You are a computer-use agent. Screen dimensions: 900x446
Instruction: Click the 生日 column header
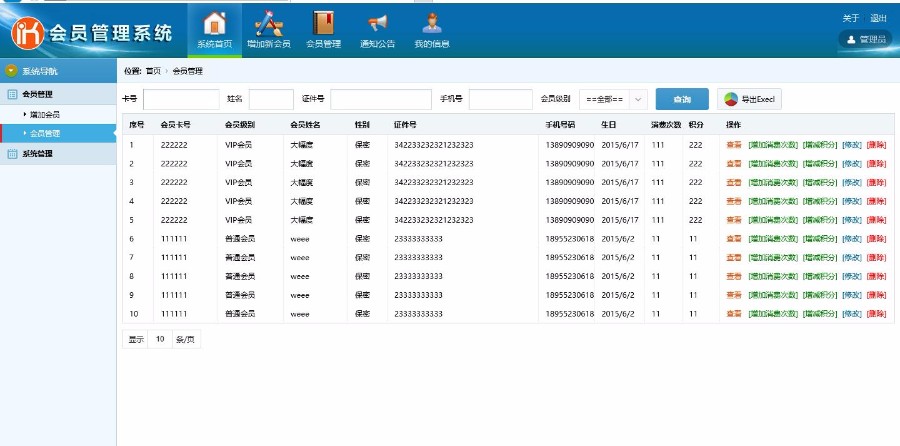[609, 125]
